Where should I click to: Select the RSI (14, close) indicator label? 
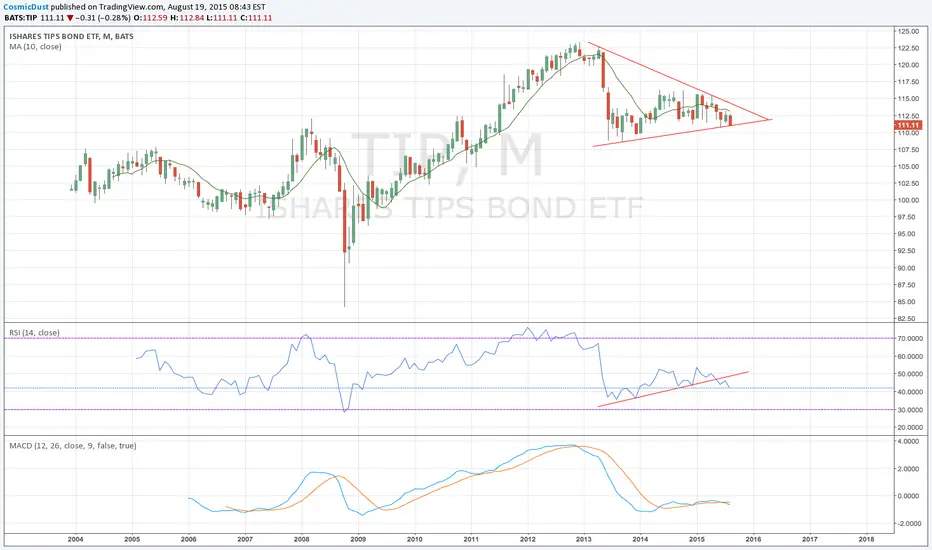click(x=34, y=332)
